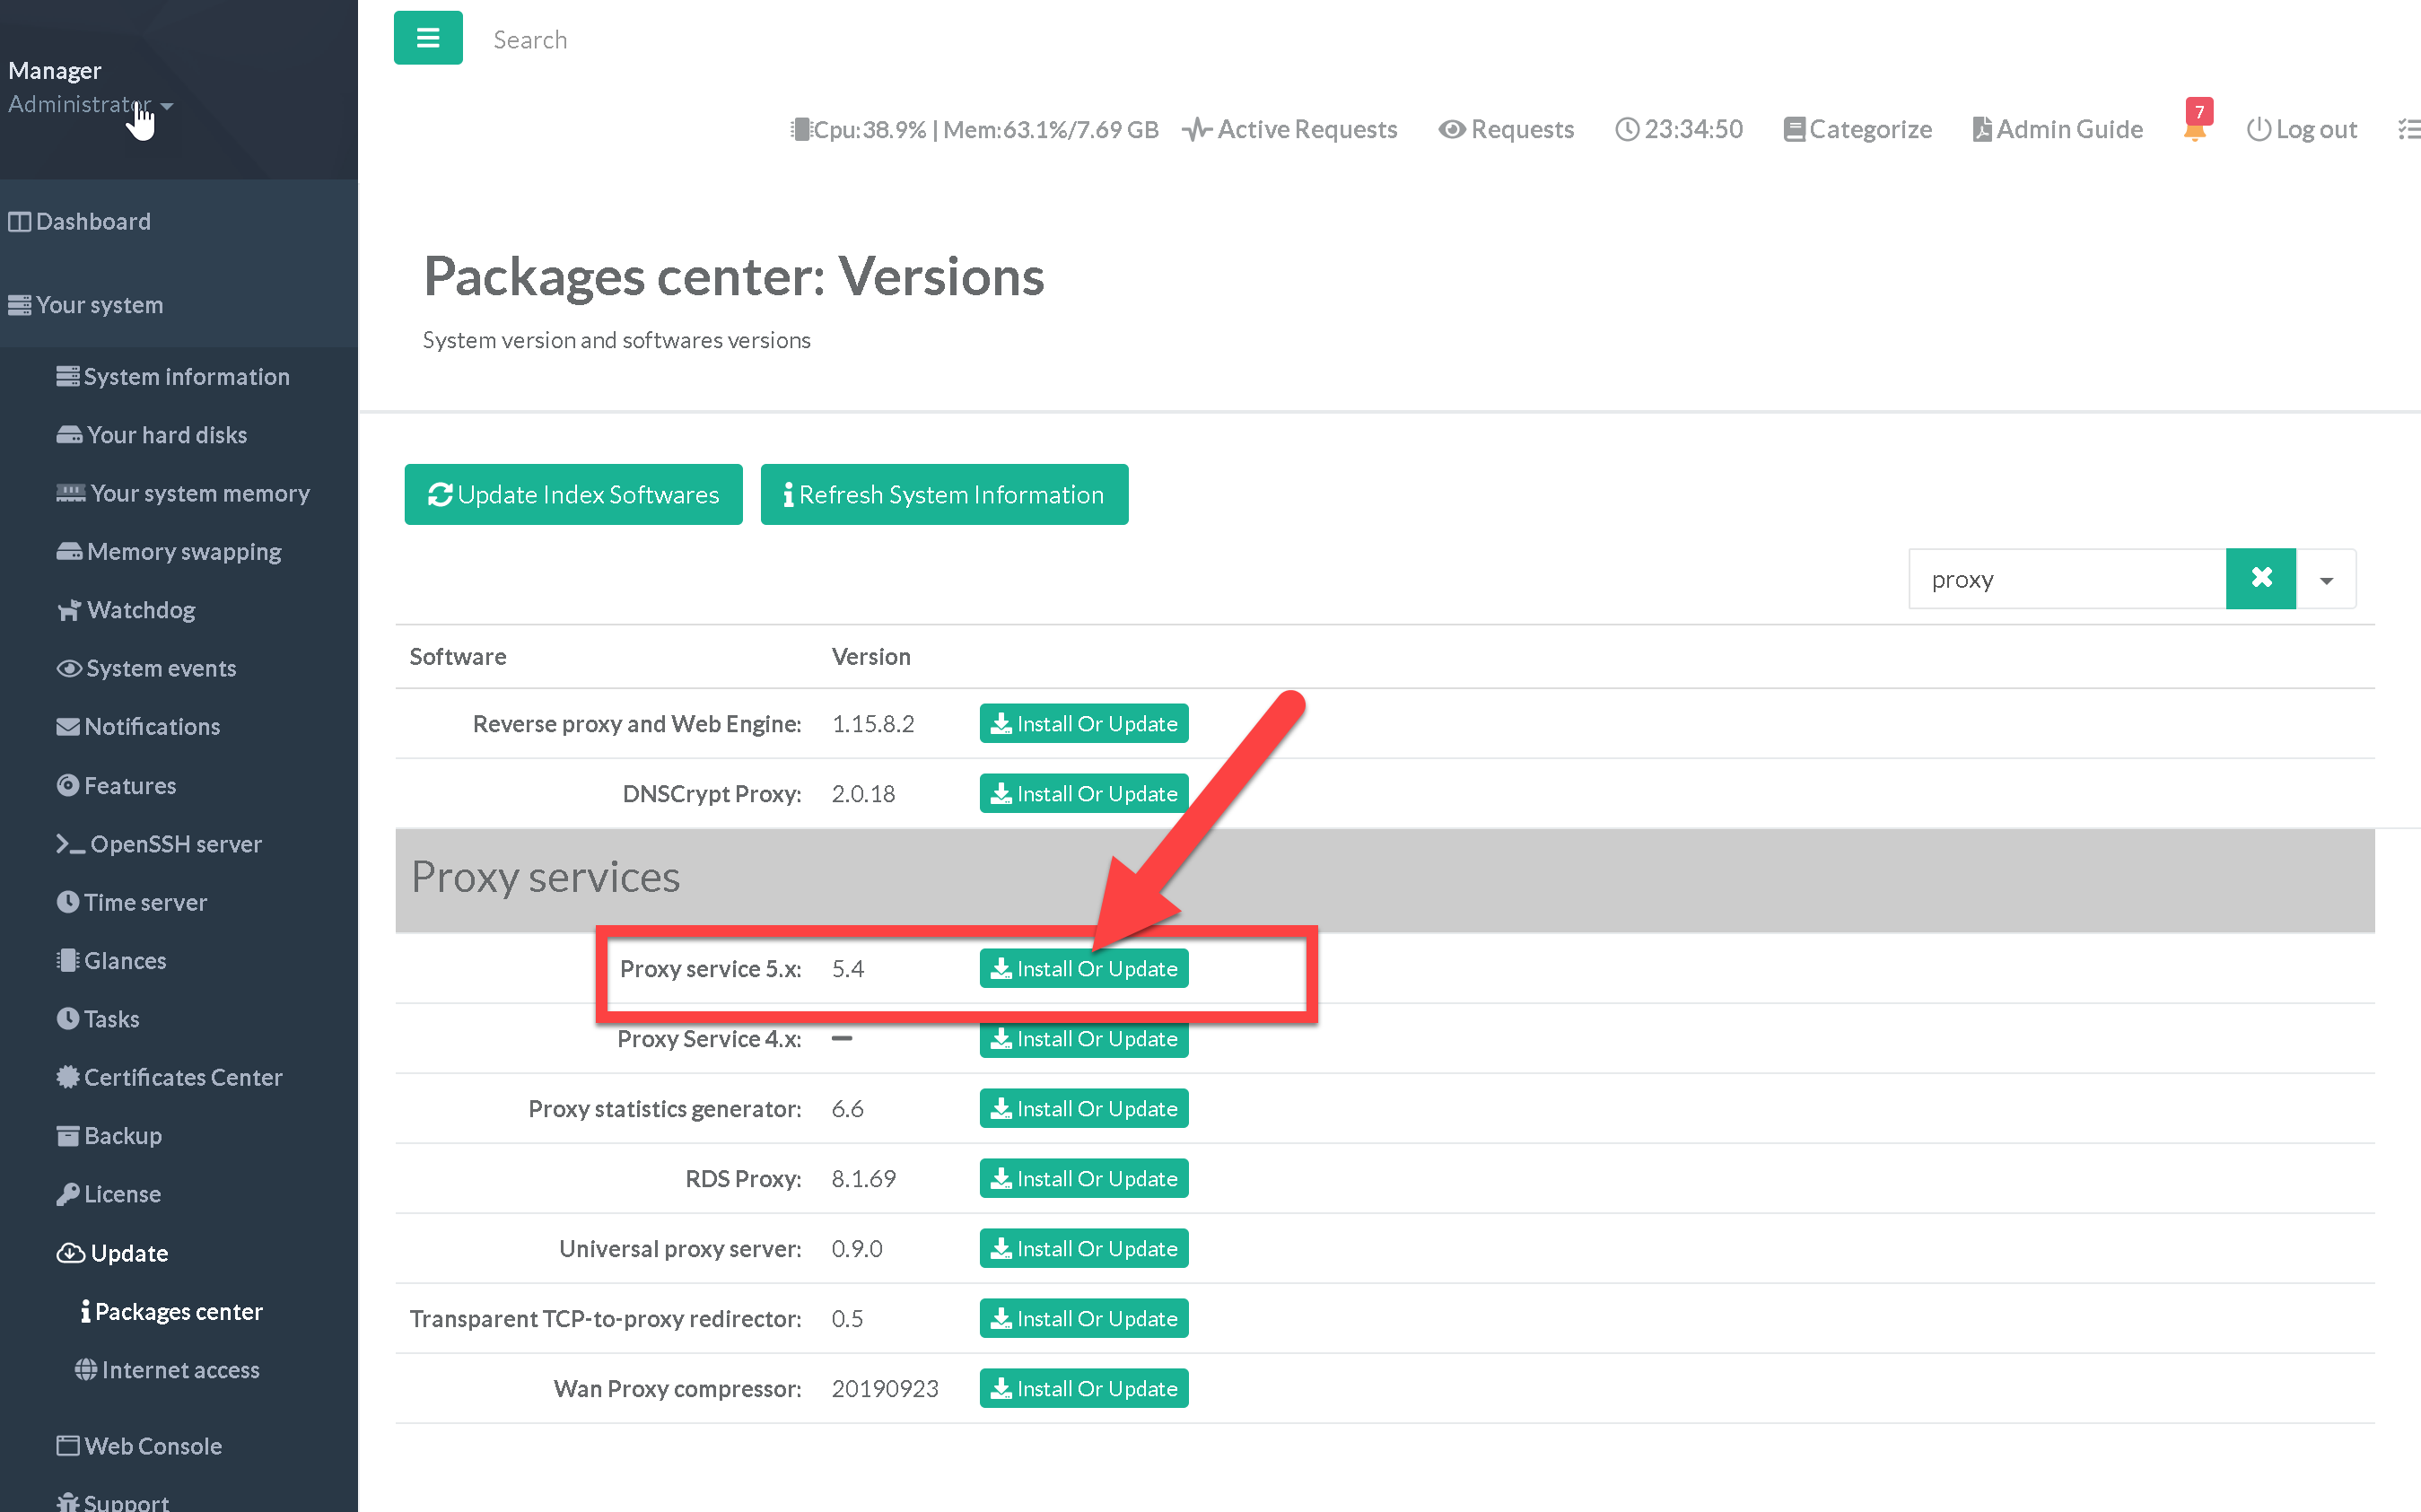
Task: Click Update Index Softwares button
Action: tap(573, 494)
